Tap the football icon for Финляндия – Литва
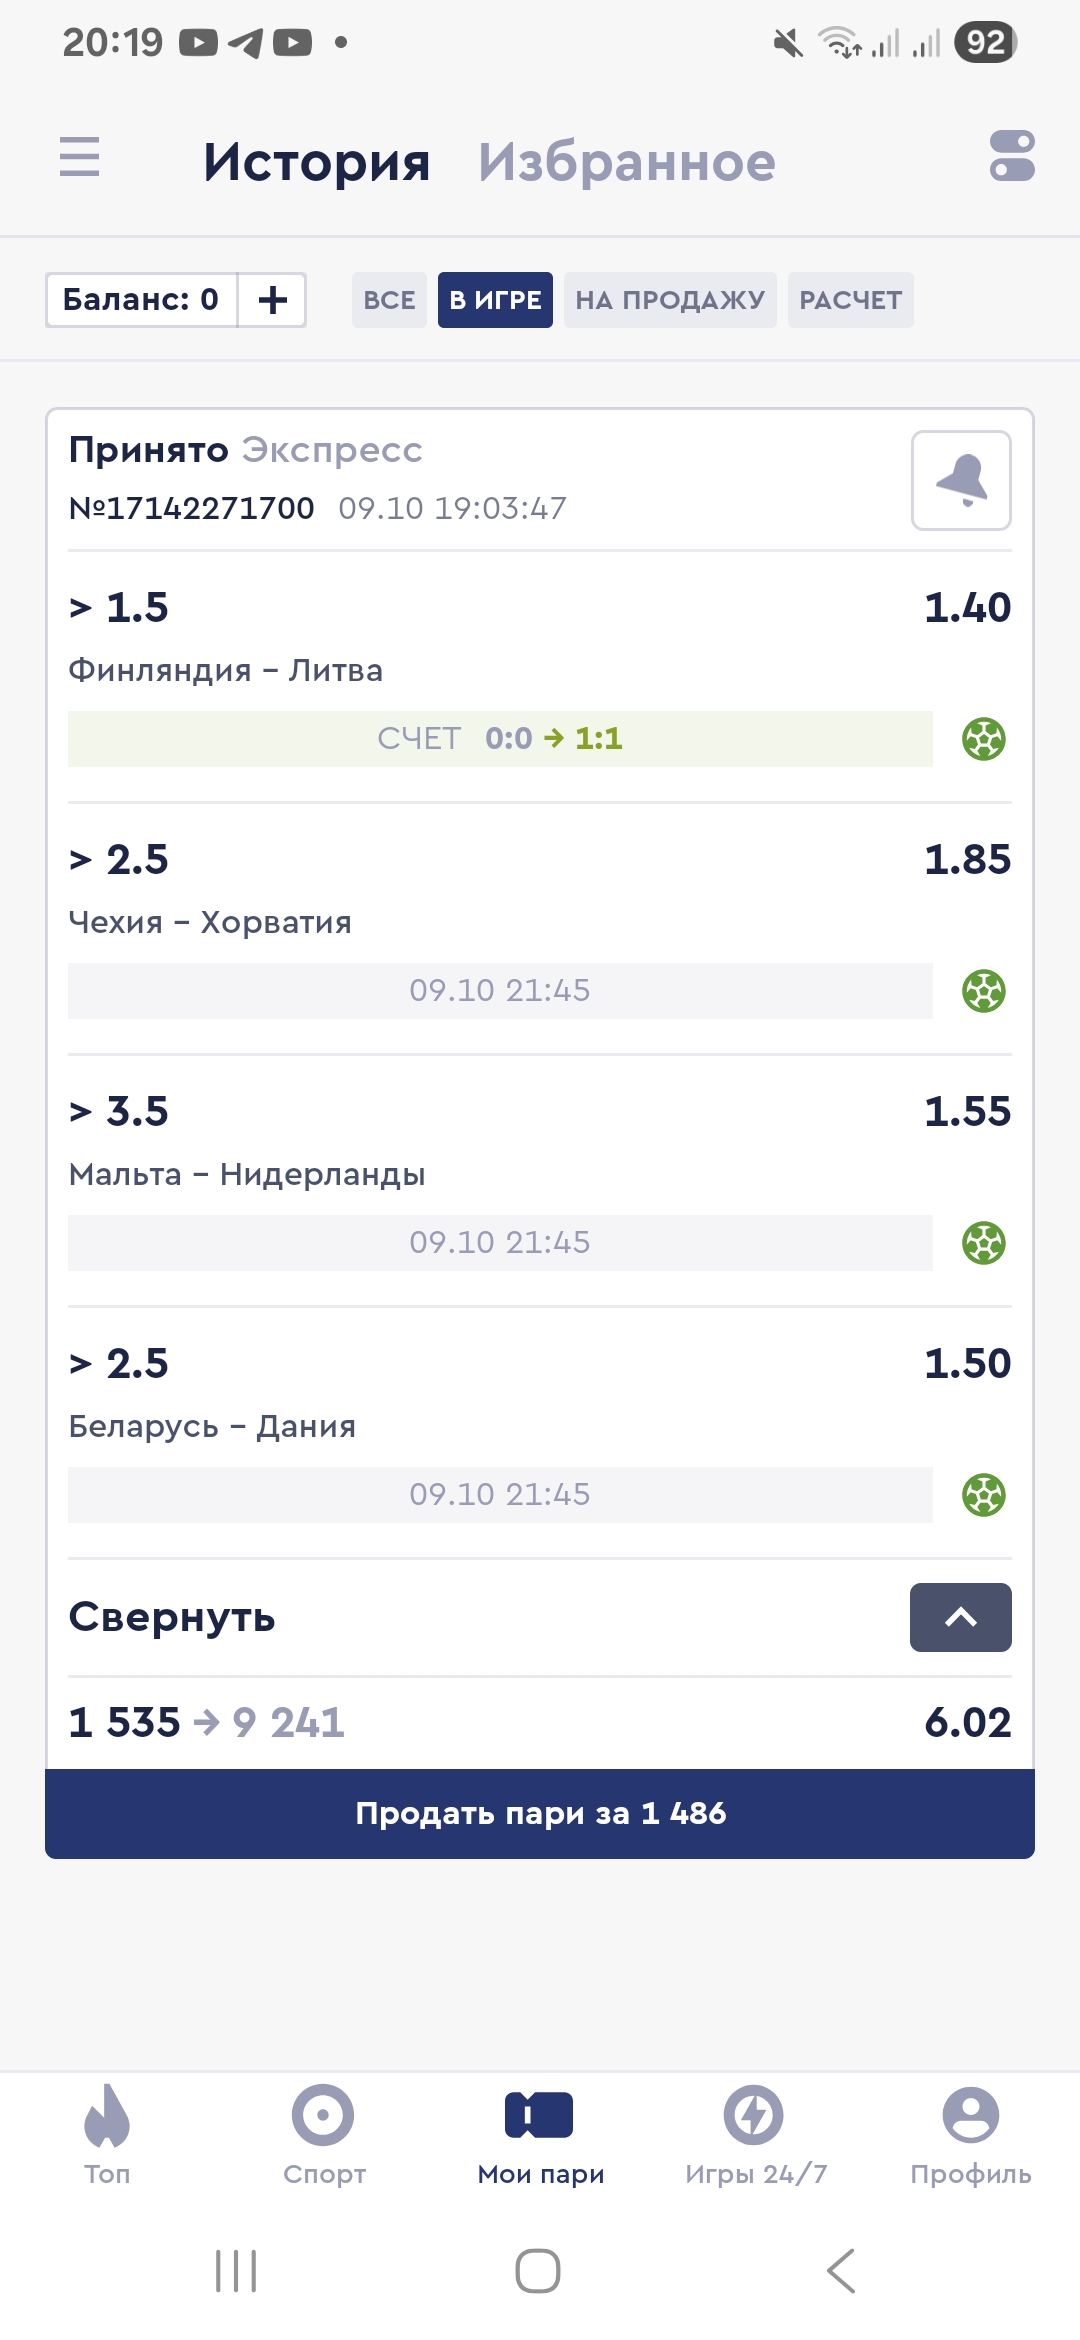Image resolution: width=1080 pixels, height=2340 pixels. (x=984, y=740)
